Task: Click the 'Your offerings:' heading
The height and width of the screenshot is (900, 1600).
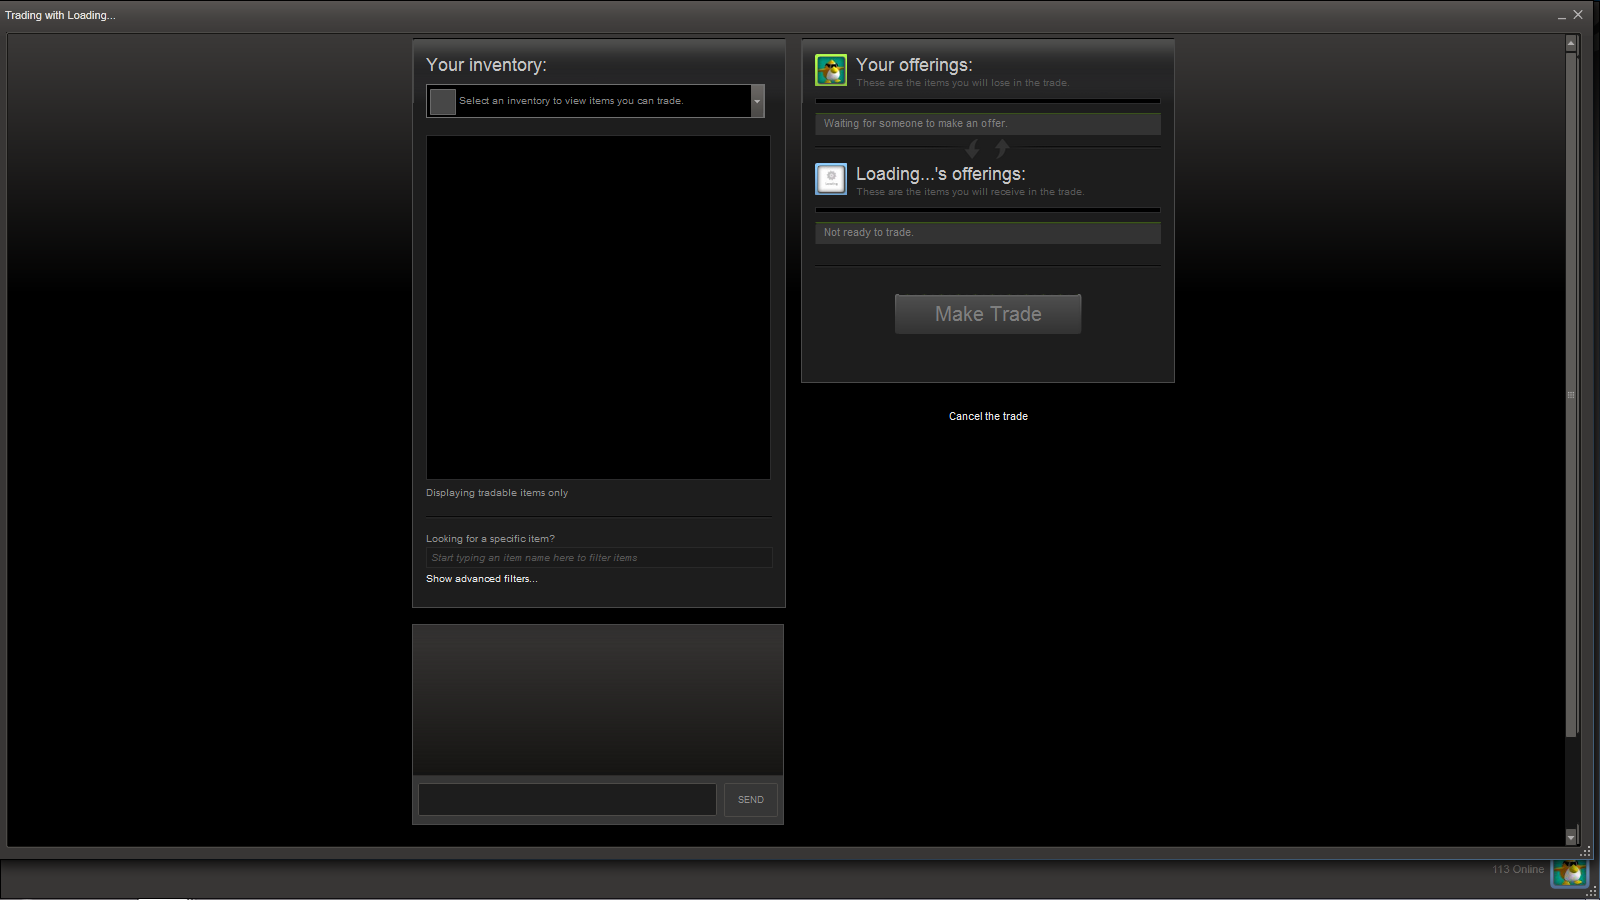Action: [x=914, y=65]
